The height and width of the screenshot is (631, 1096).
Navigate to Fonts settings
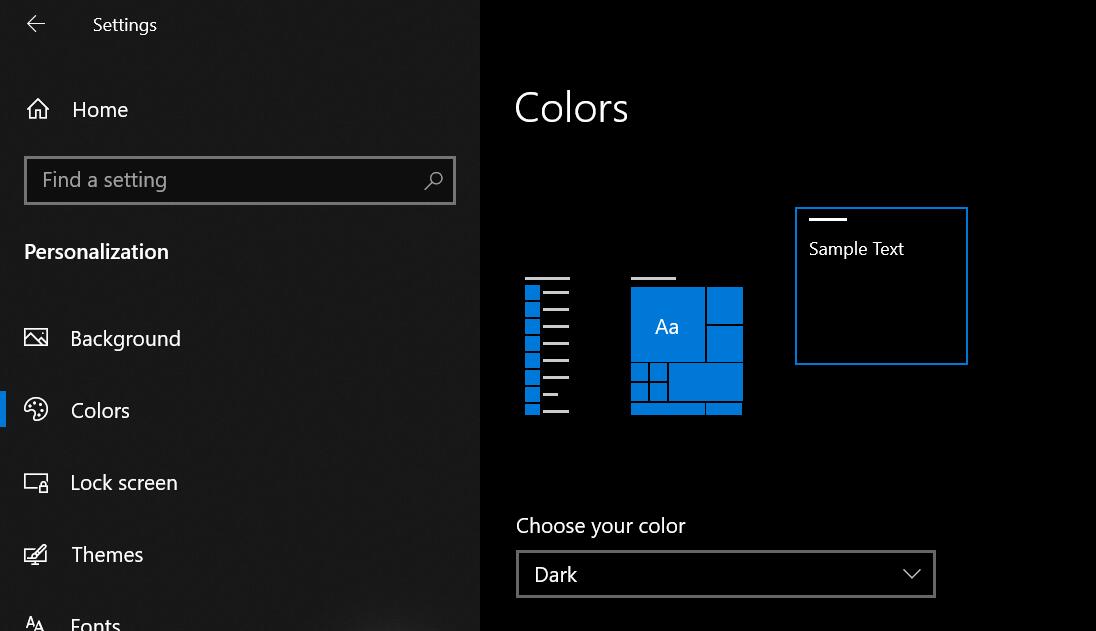coord(95,623)
